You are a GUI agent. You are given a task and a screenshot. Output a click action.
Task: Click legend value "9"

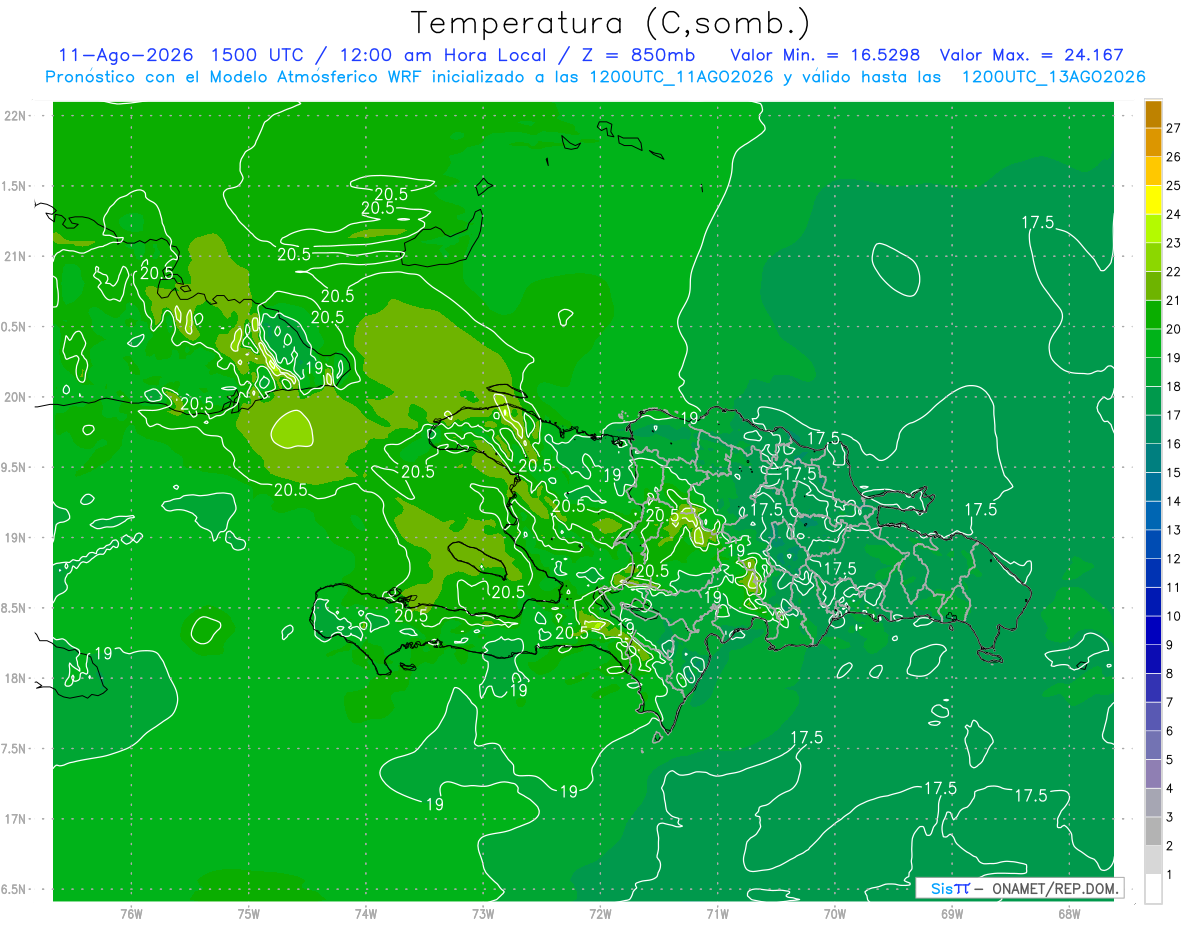pyautogui.click(x=1170, y=645)
